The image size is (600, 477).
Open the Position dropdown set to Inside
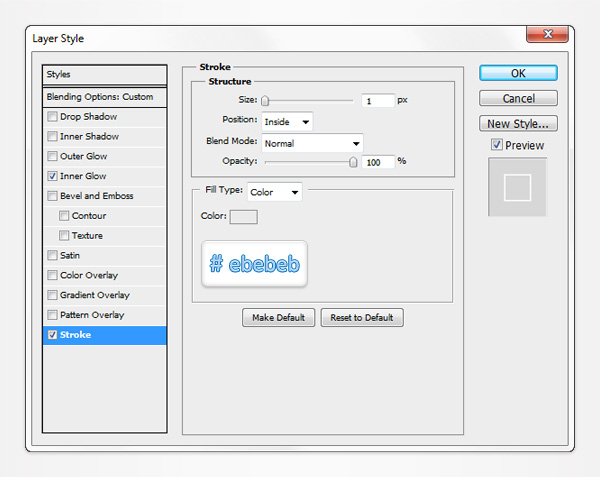coord(287,121)
